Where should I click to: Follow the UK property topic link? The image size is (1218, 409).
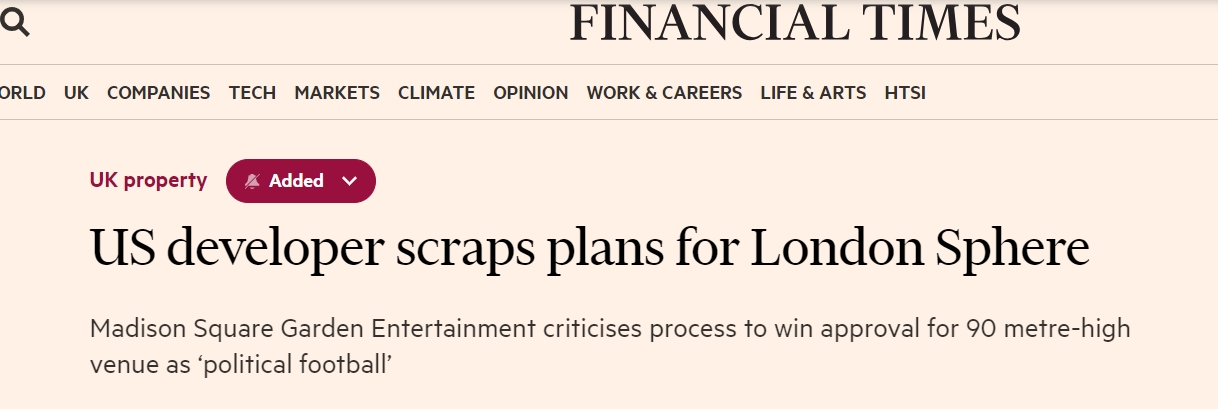[148, 181]
